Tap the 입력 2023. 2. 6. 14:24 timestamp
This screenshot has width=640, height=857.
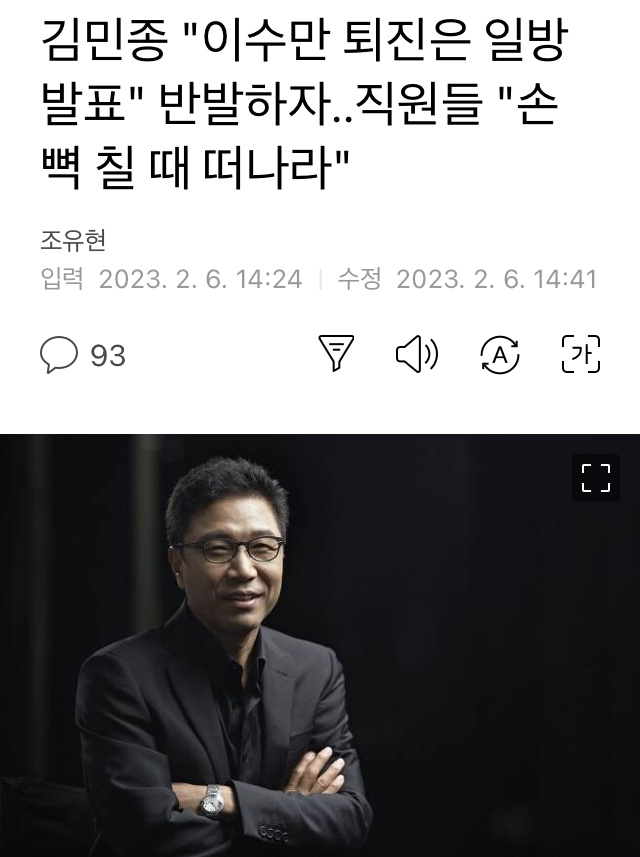(x=172, y=279)
